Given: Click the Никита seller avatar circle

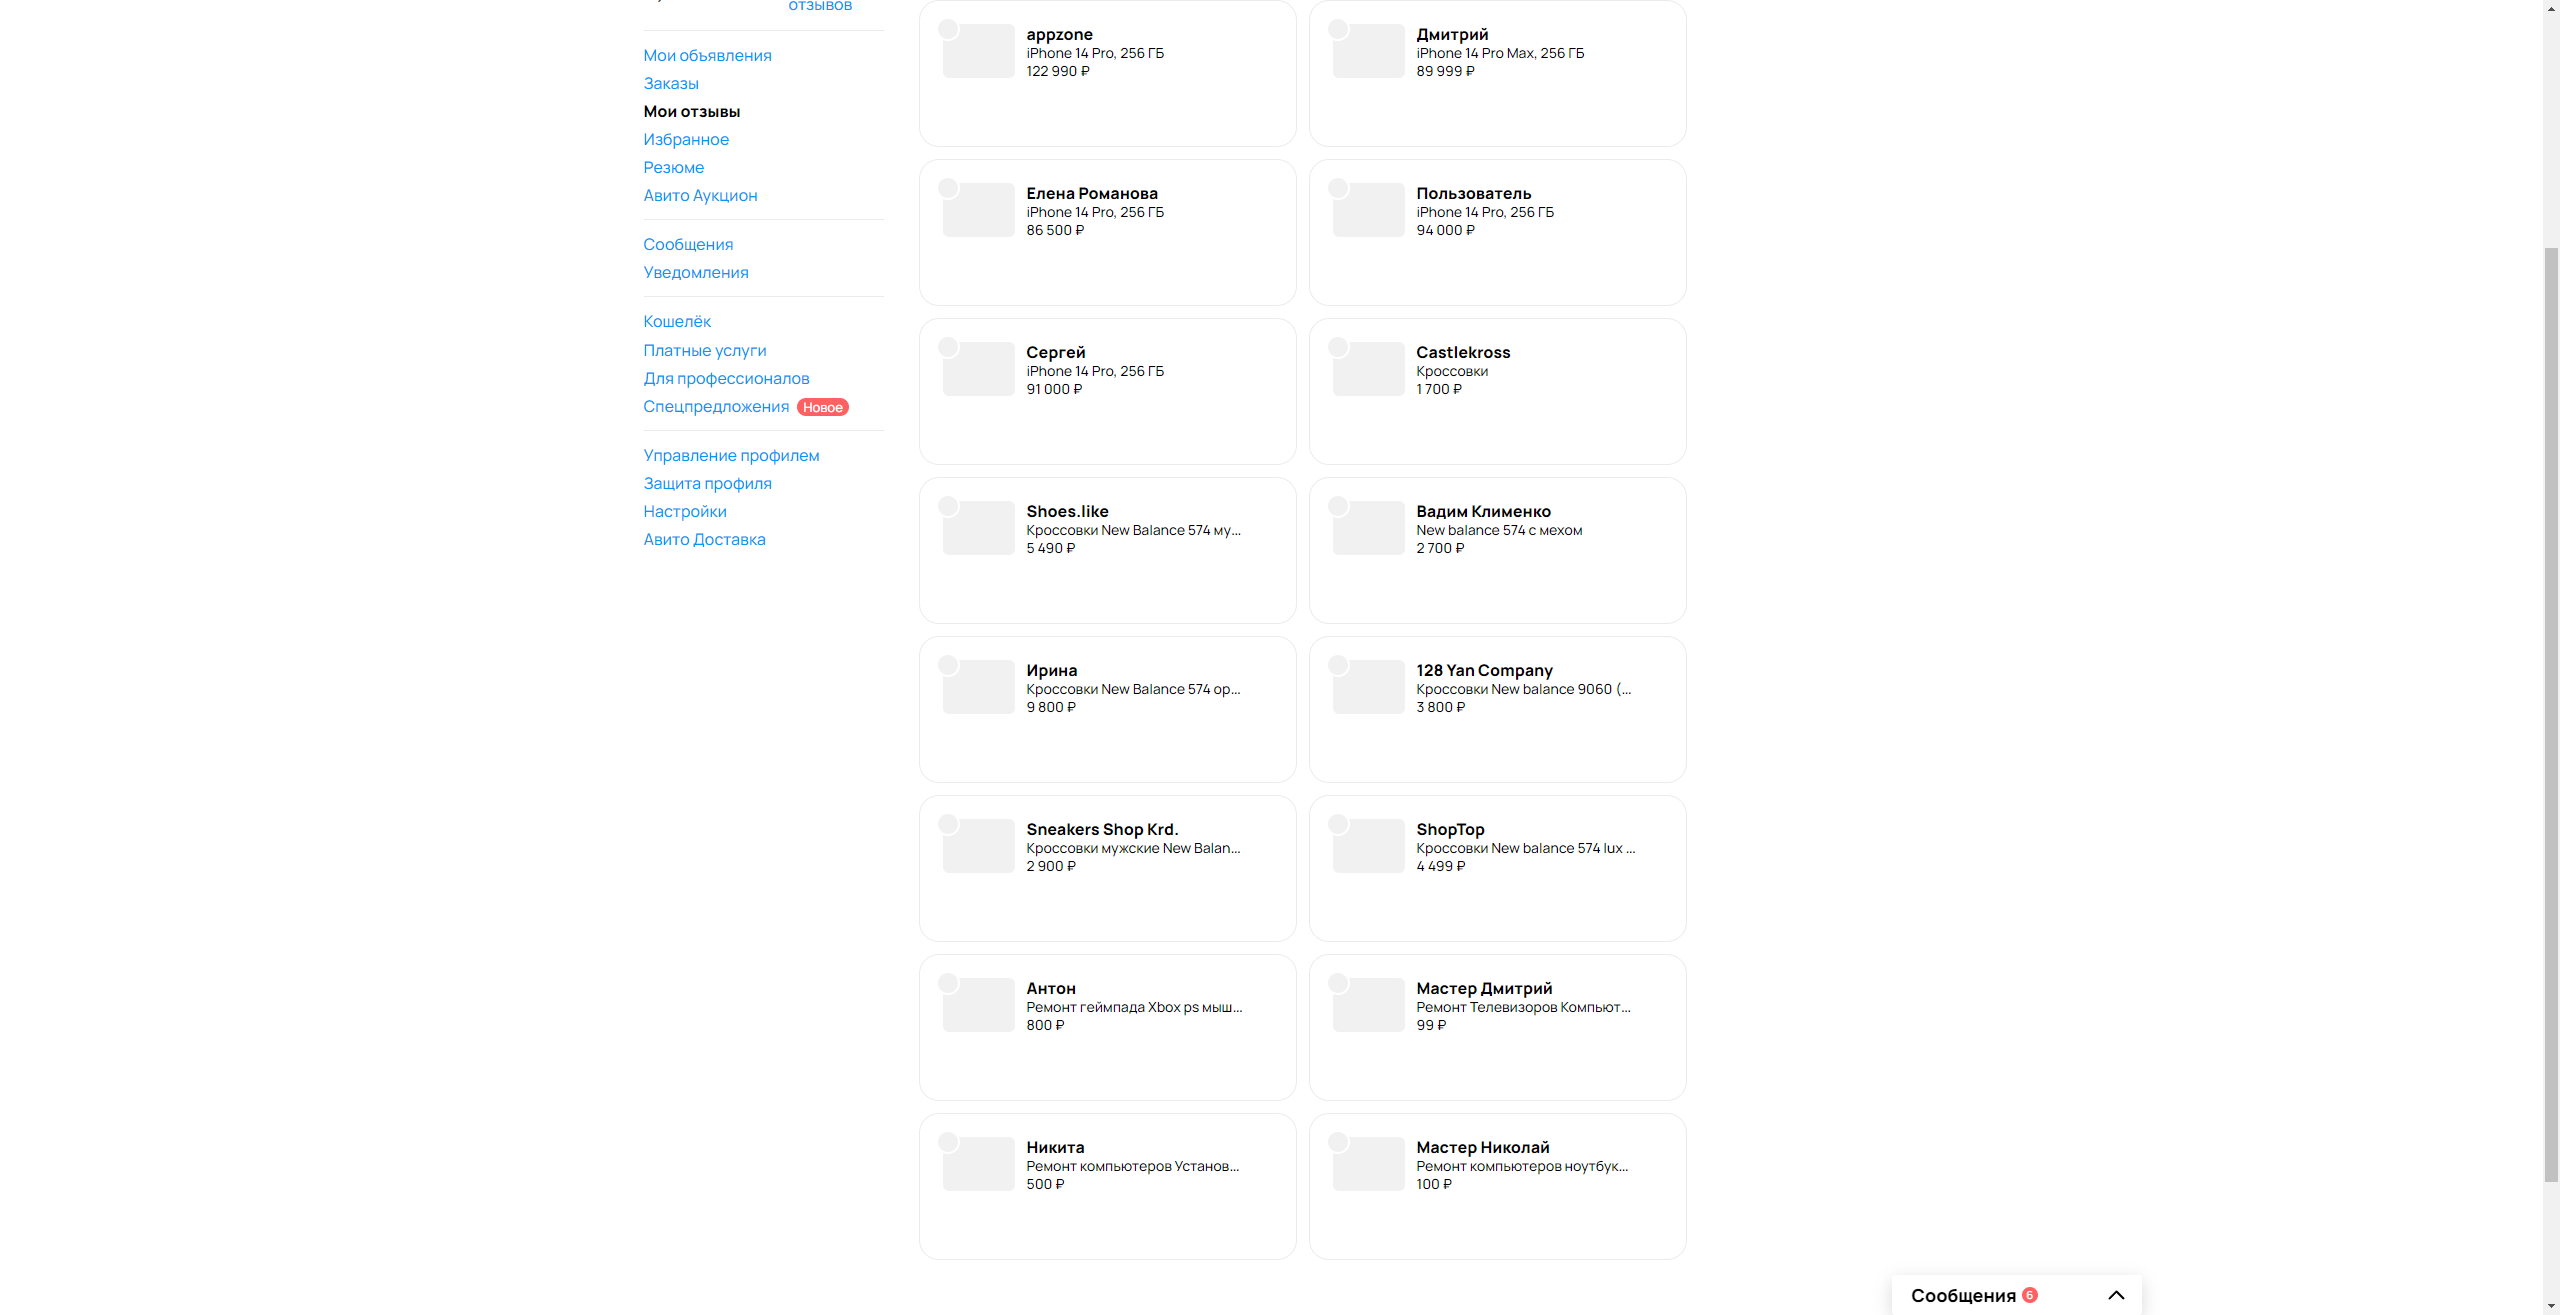Looking at the screenshot, I should click(x=948, y=1142).
